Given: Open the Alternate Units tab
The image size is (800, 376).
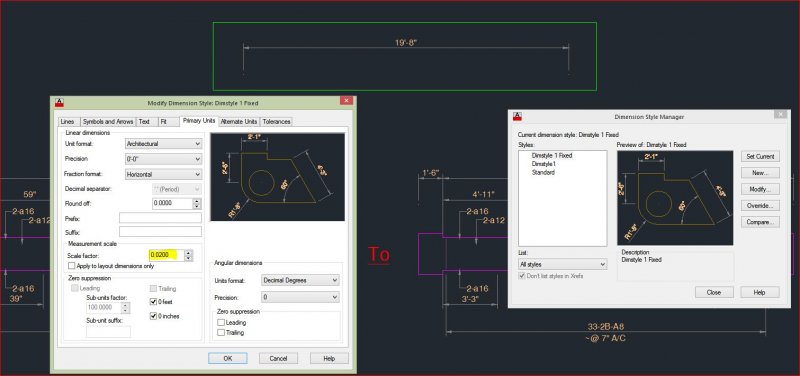Looking at the screenshot, I should [239, 121].
